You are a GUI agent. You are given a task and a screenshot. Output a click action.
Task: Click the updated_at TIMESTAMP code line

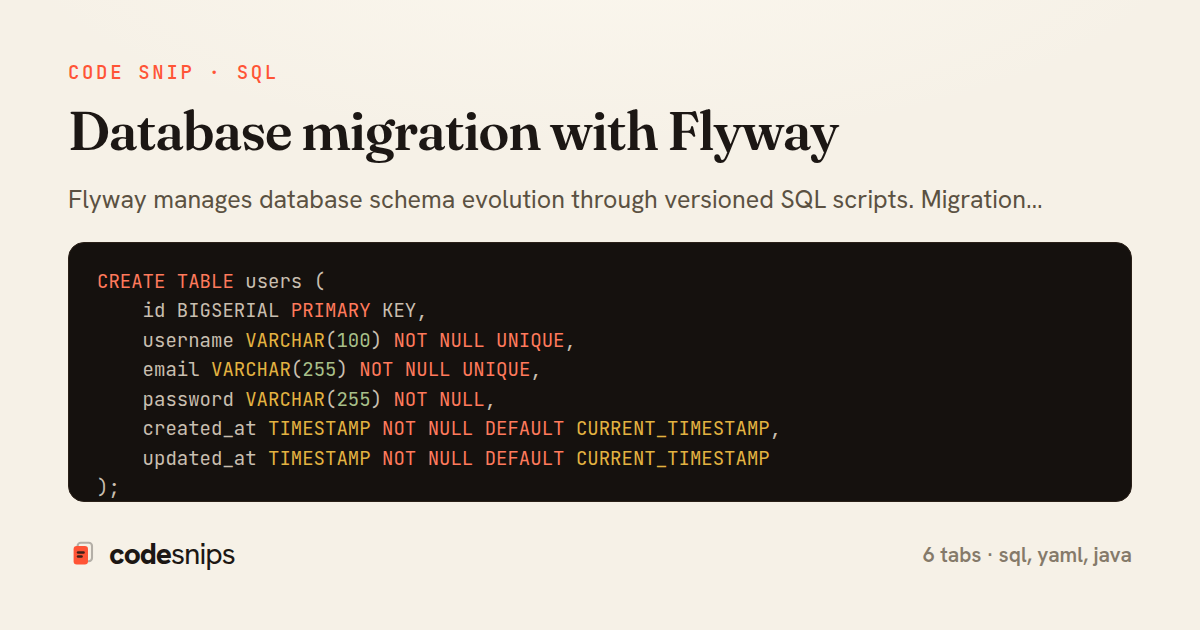pos(456,459)
